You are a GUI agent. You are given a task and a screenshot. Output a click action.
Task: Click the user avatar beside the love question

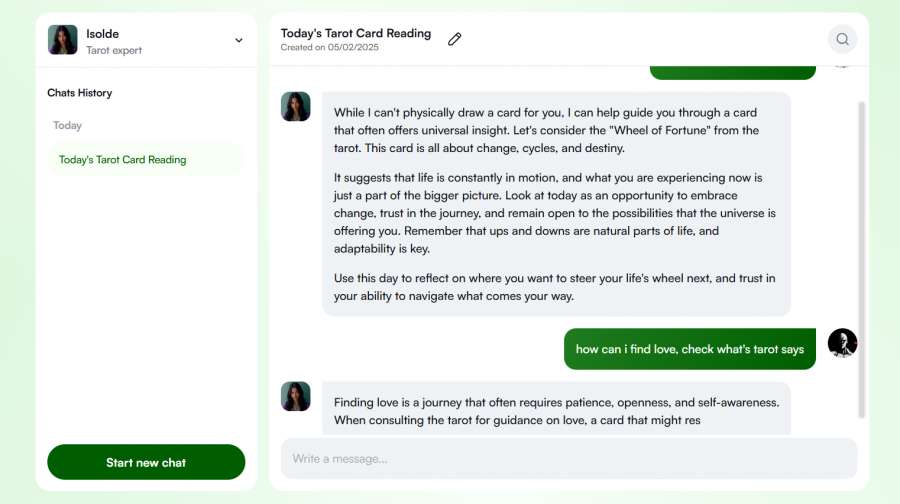click(x=842, y=343)
